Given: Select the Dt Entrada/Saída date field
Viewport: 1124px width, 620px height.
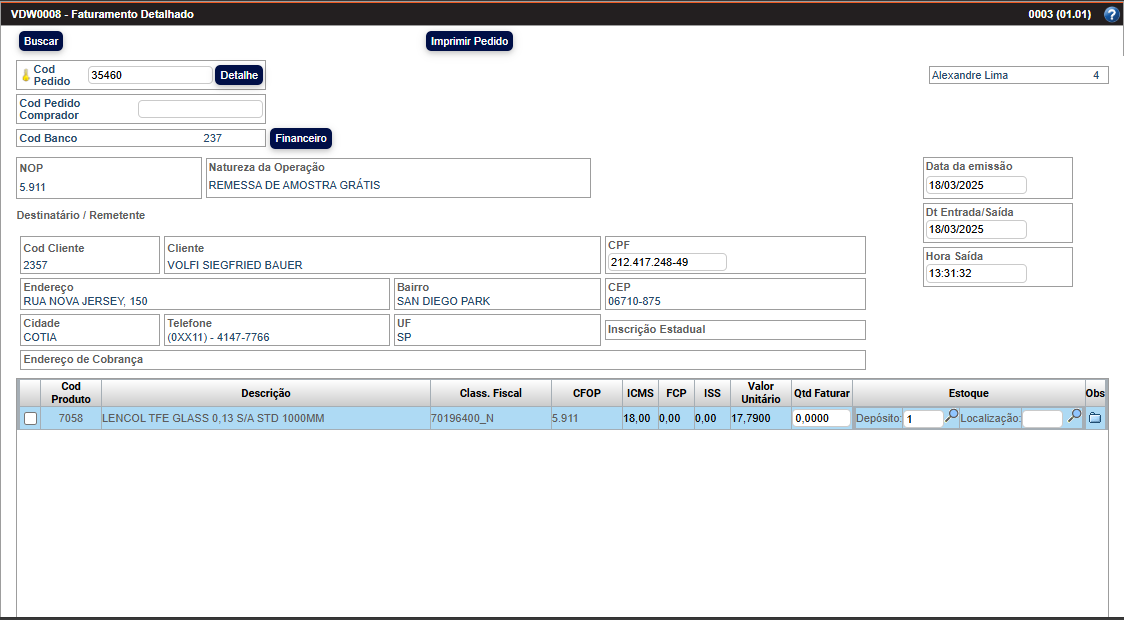Looking at the screenshot, I should 976,229.
